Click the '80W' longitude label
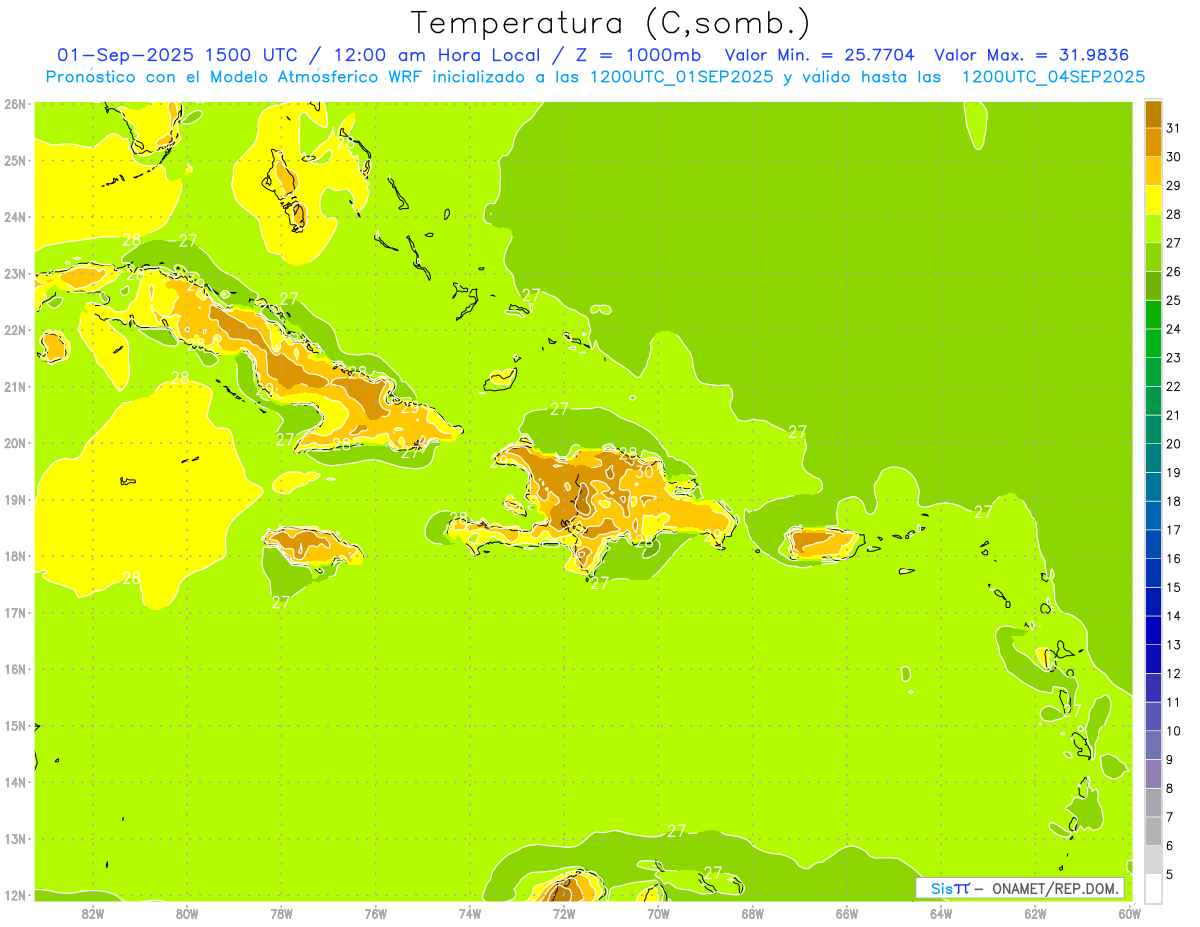Image resolution: width=1200 pixels, height=927 pixels. [187, 913]
